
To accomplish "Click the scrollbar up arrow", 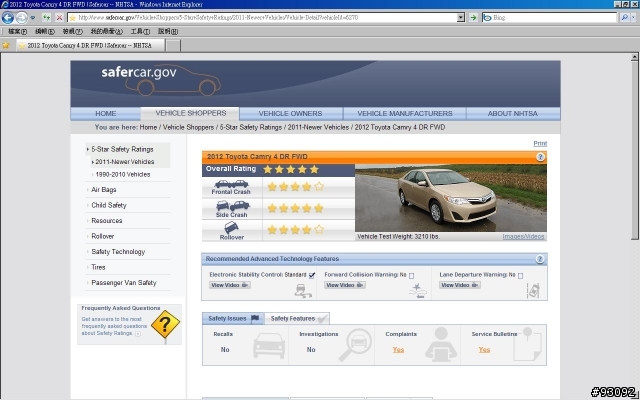I will pos(635,57).
